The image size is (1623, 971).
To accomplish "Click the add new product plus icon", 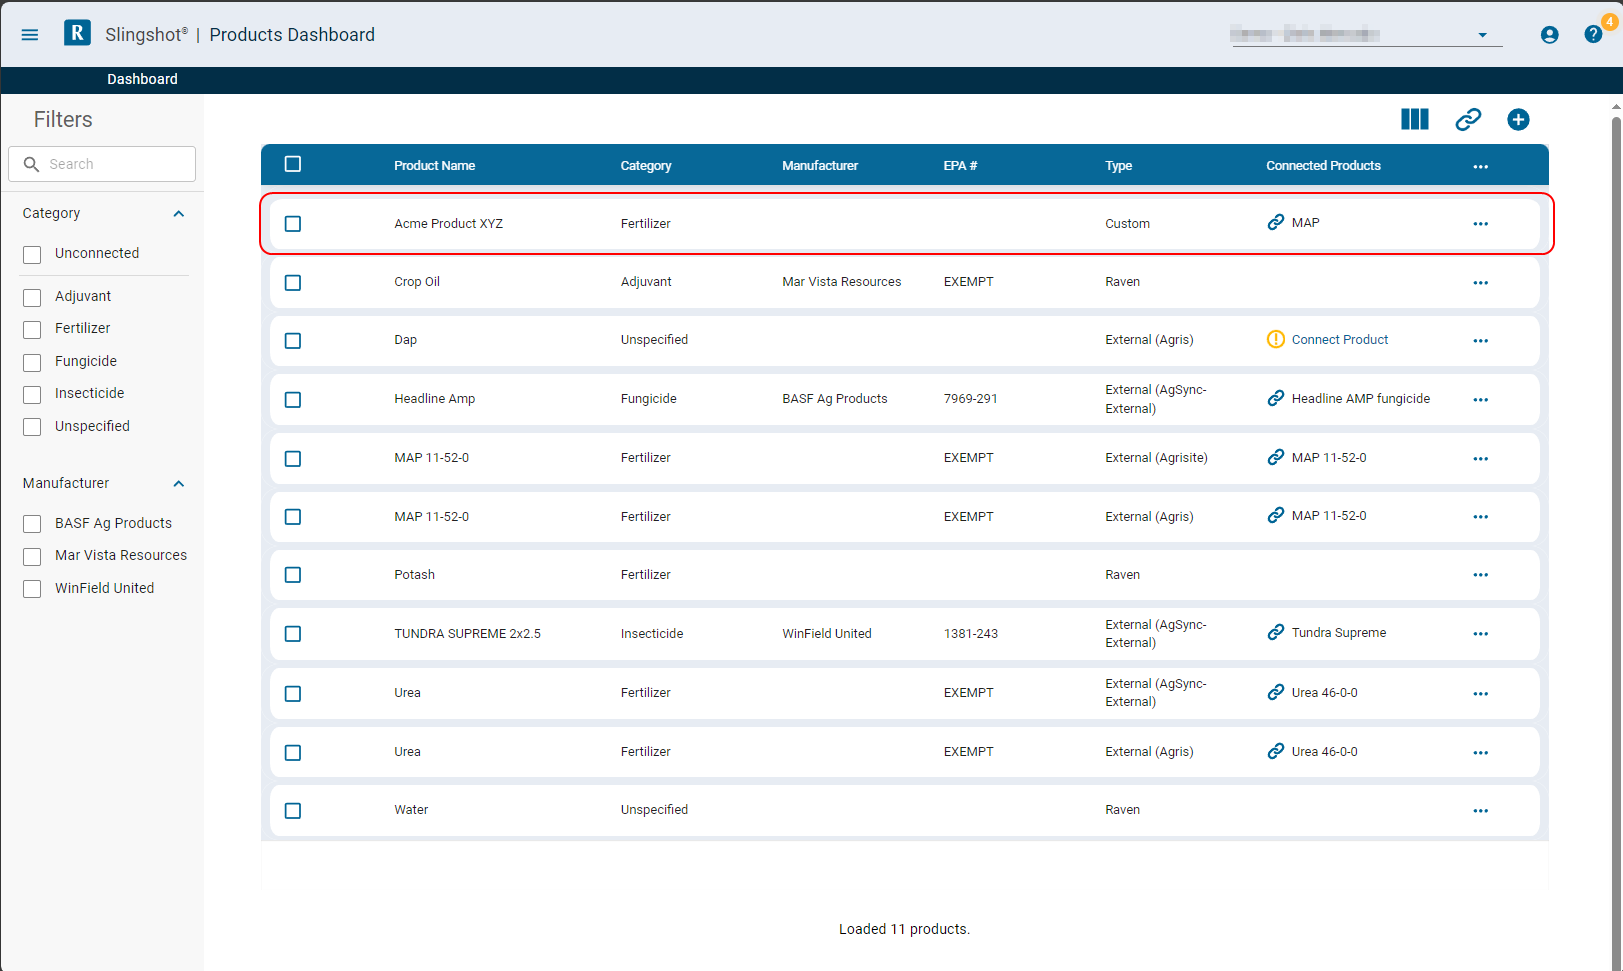I will click(1518, 119).
